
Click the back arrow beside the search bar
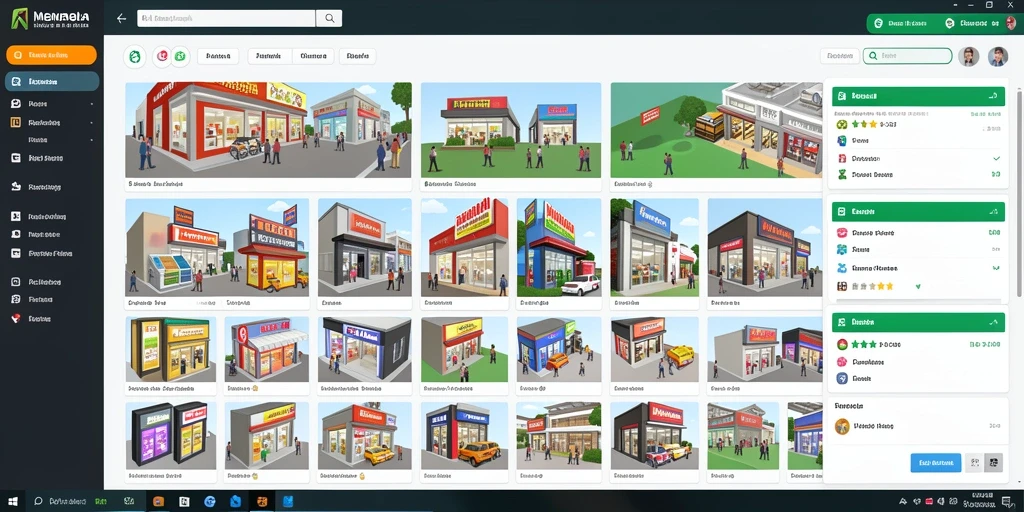click(x=121, y=19)
